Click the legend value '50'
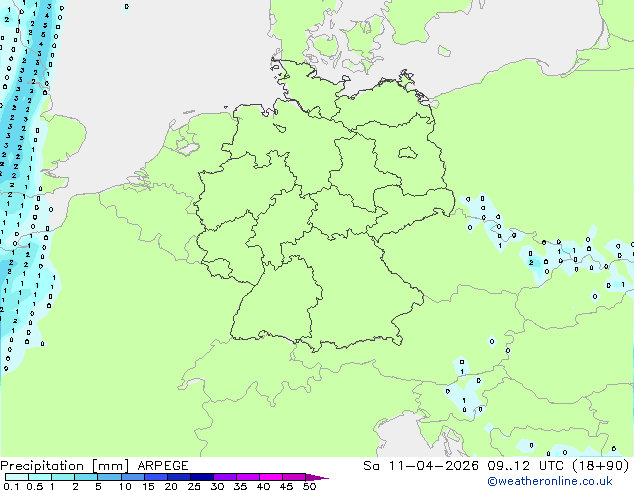The width and height of the screenshot is (634, 490). [309, 486]
